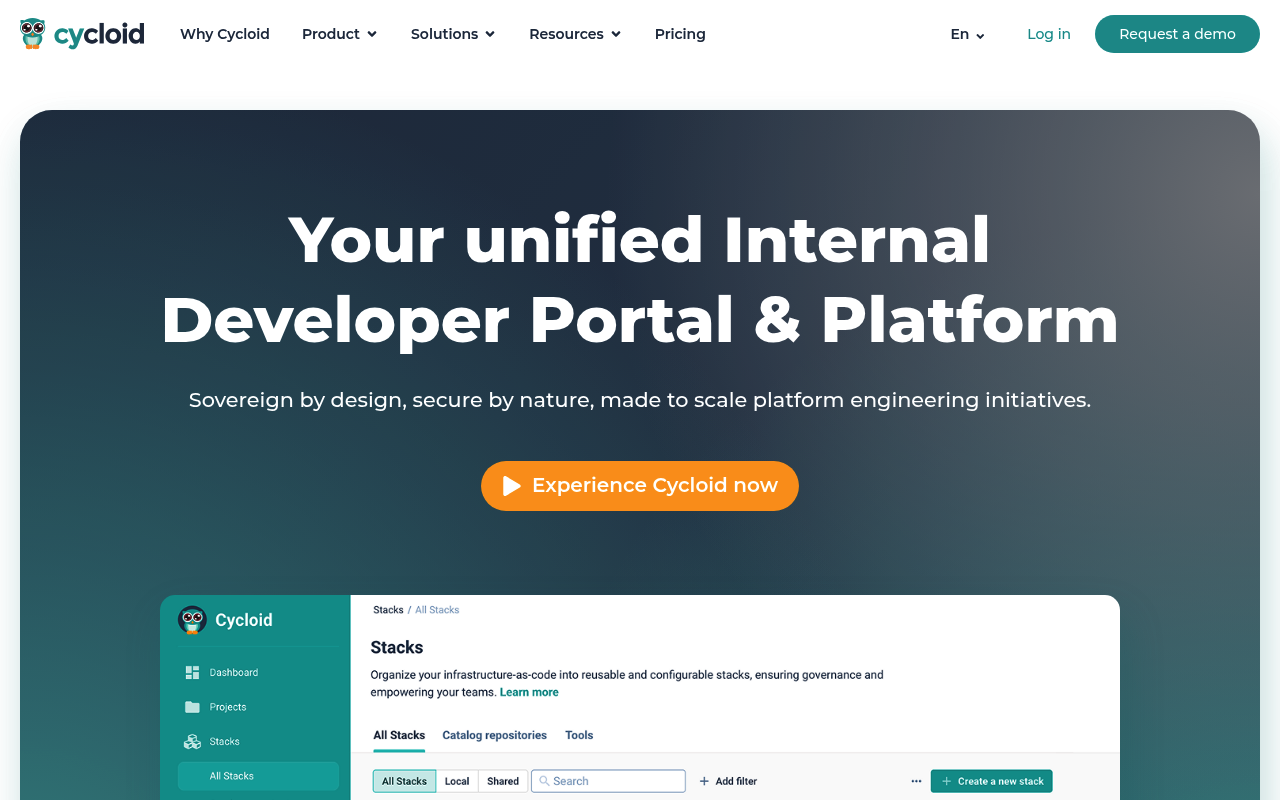Screen dimensions: 1280x800
Task: Click the Log in link
Action: click(1049, 34)
